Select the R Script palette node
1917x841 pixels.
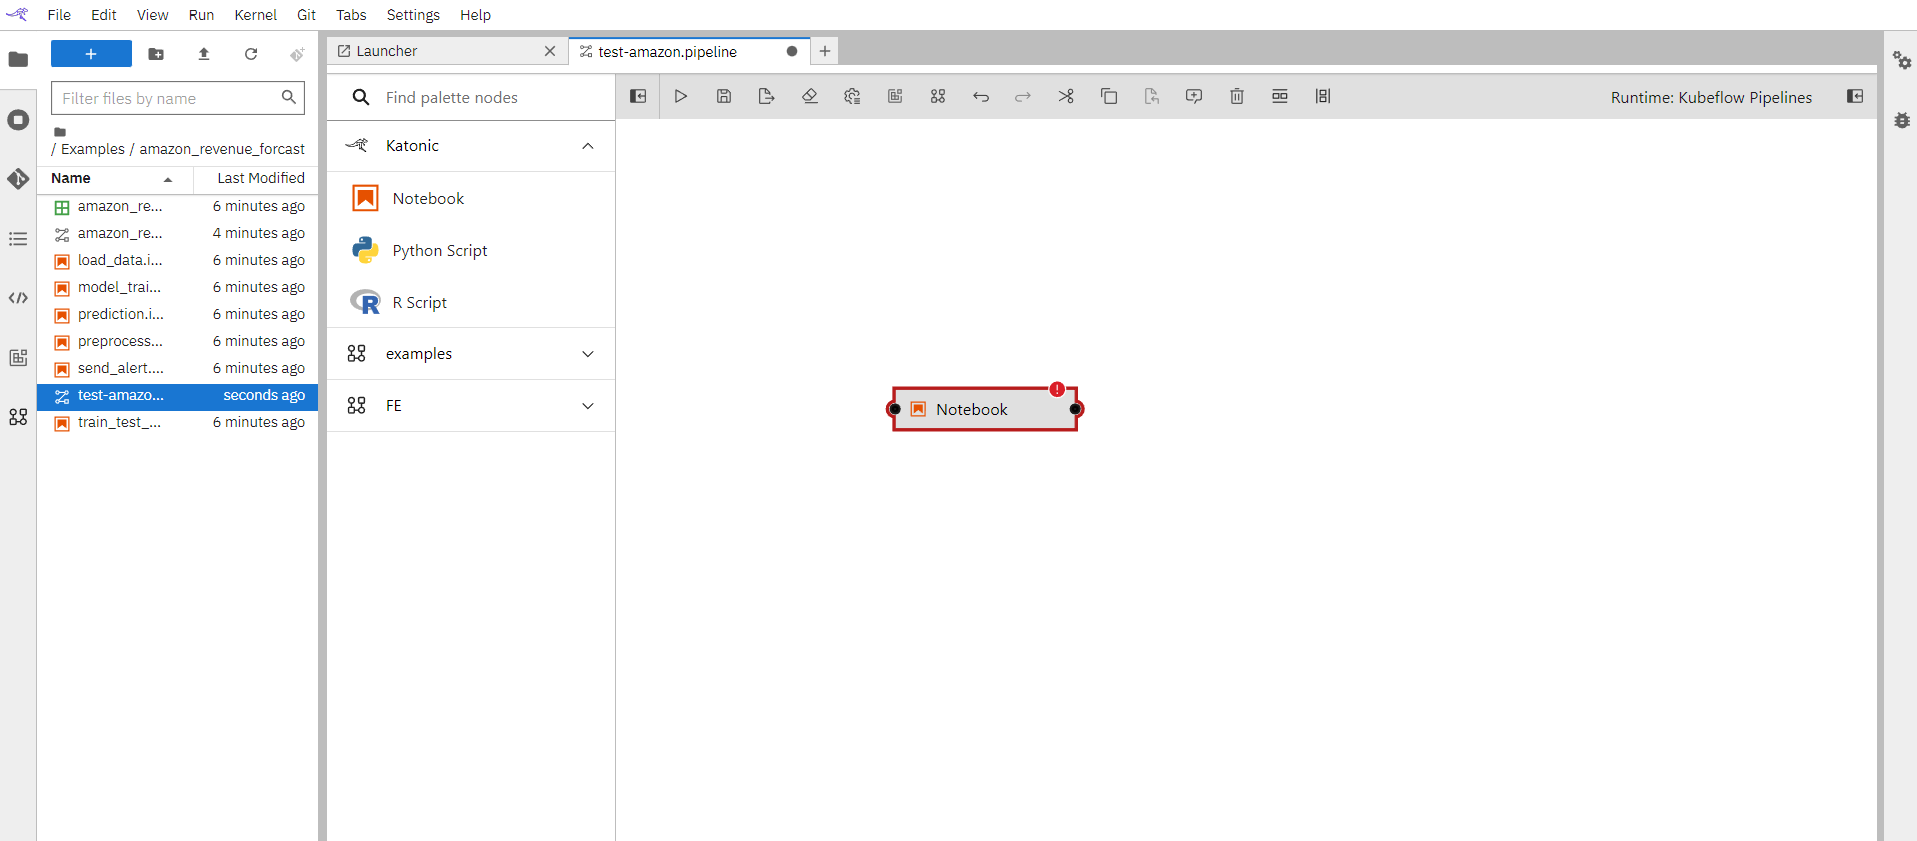(471, 302)
